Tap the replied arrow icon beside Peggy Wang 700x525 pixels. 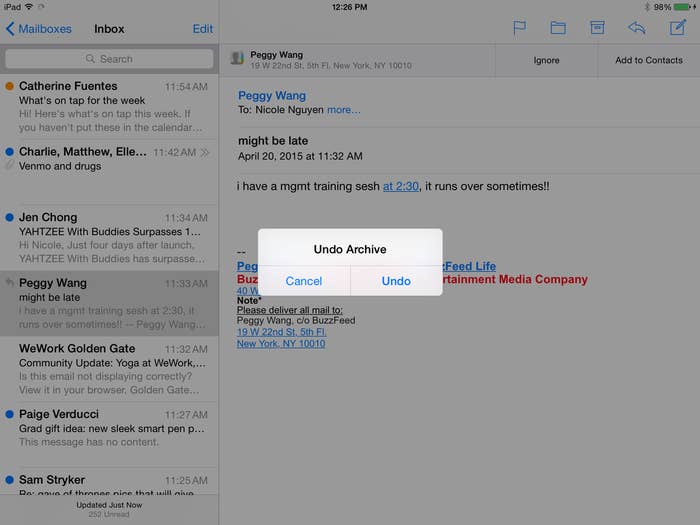pyautogui.click(x=9, y=282)
